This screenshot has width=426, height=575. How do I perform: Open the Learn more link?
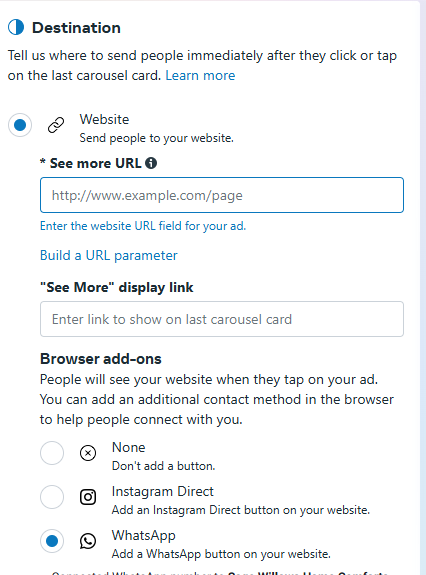click(200, 75)
